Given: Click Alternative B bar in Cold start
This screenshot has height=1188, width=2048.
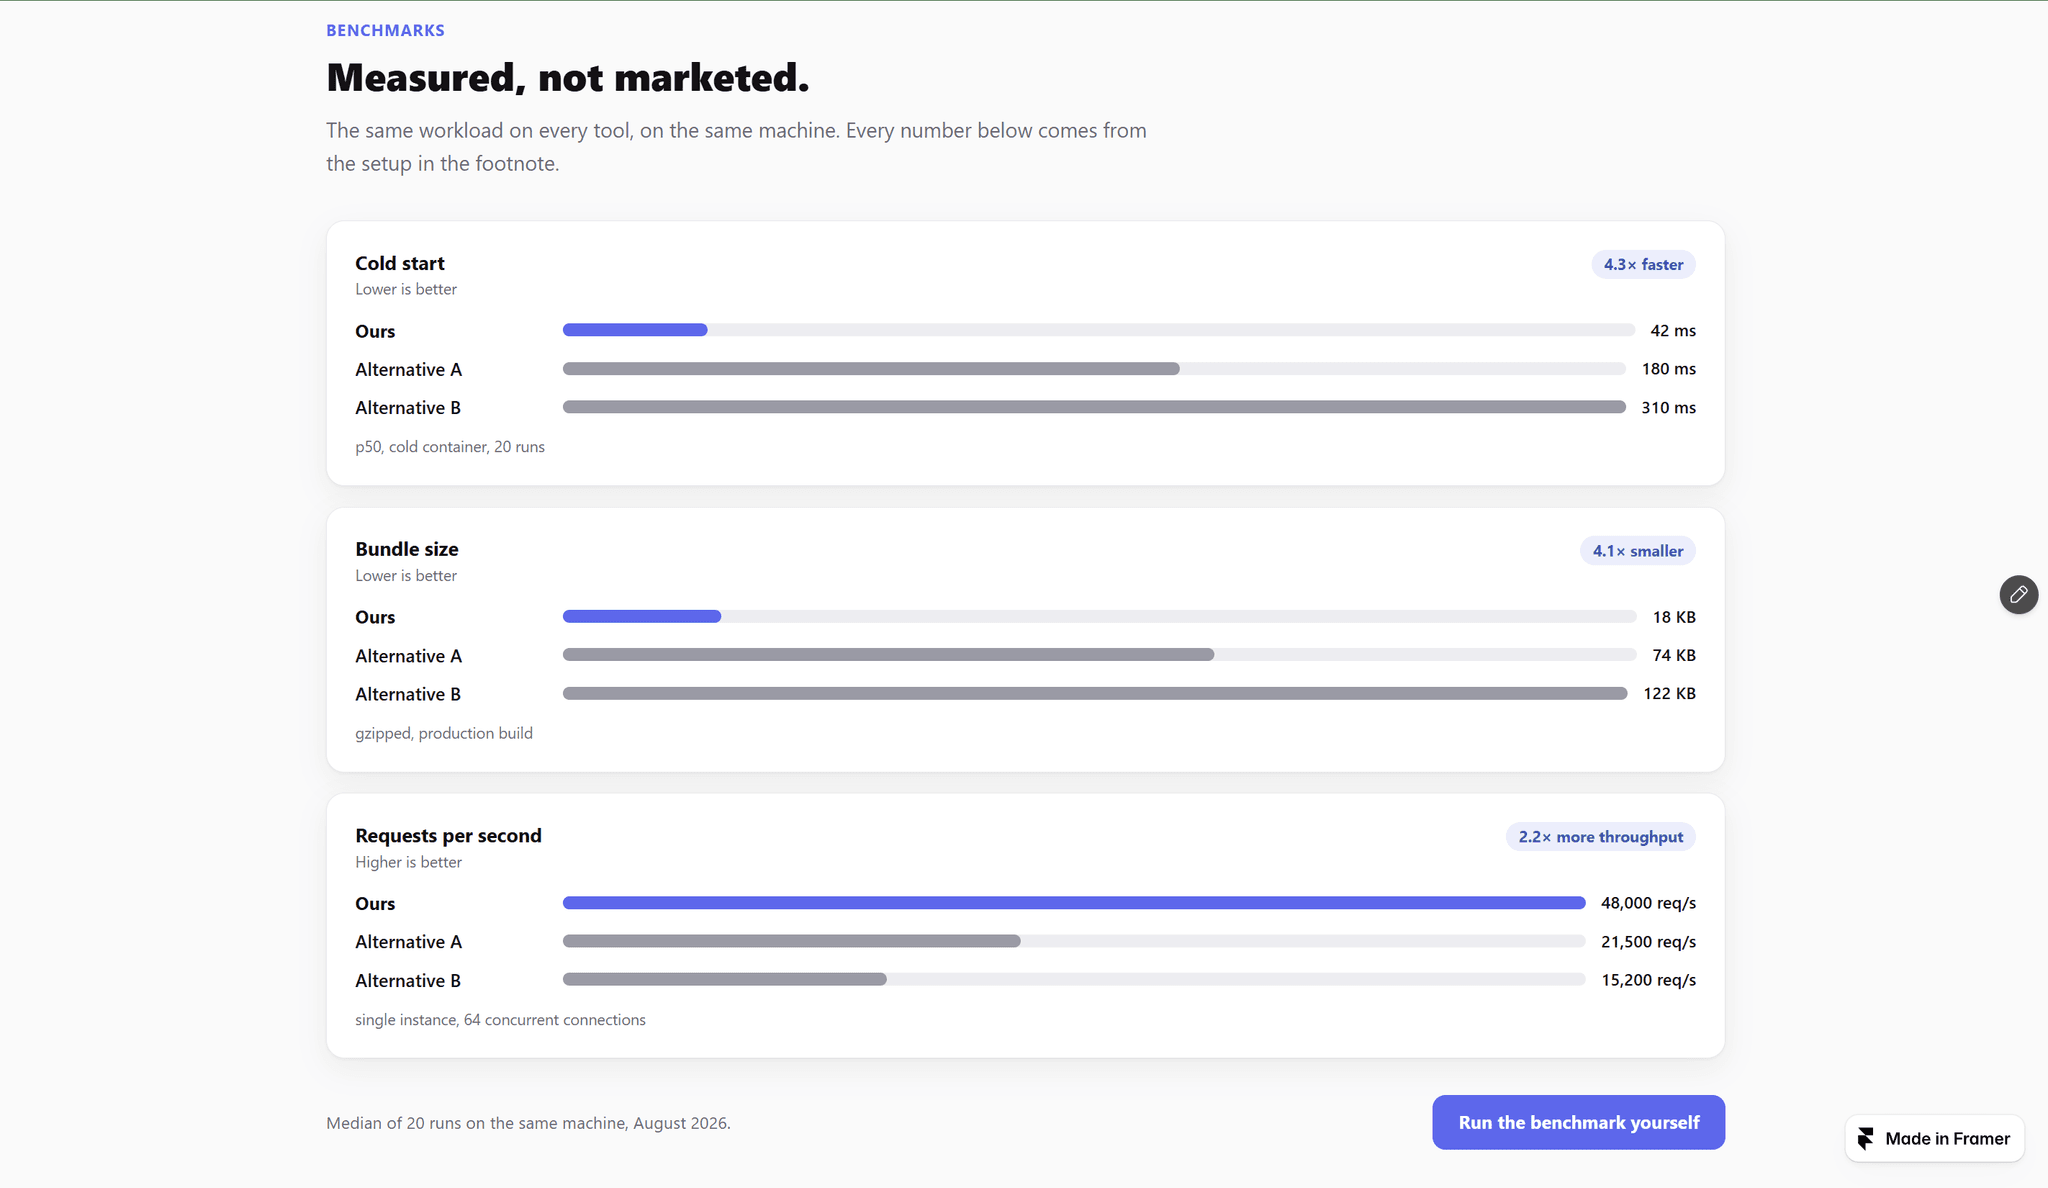Looking at the screenshot, I should (x=1094, y=407).
